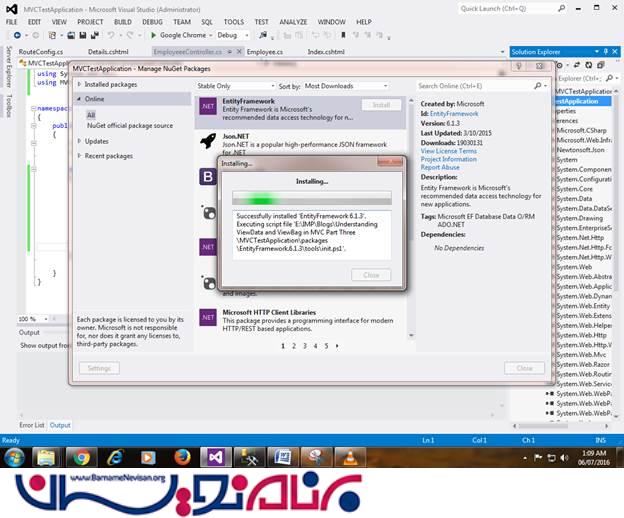624x518 pixels.
Task: Click the Json.NET rocket icon
Action: [208, 141]
